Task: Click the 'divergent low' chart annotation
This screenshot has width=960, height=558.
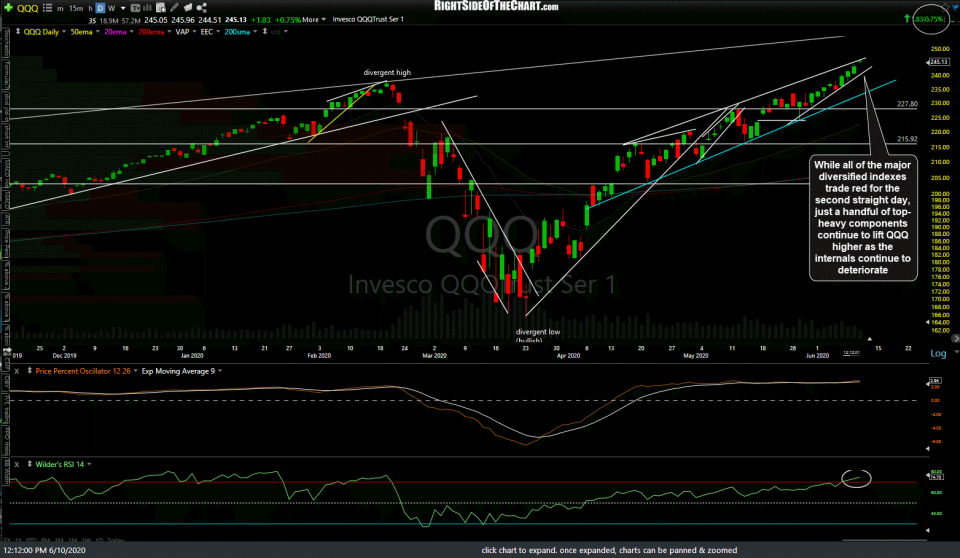Action: pos(538,332)
